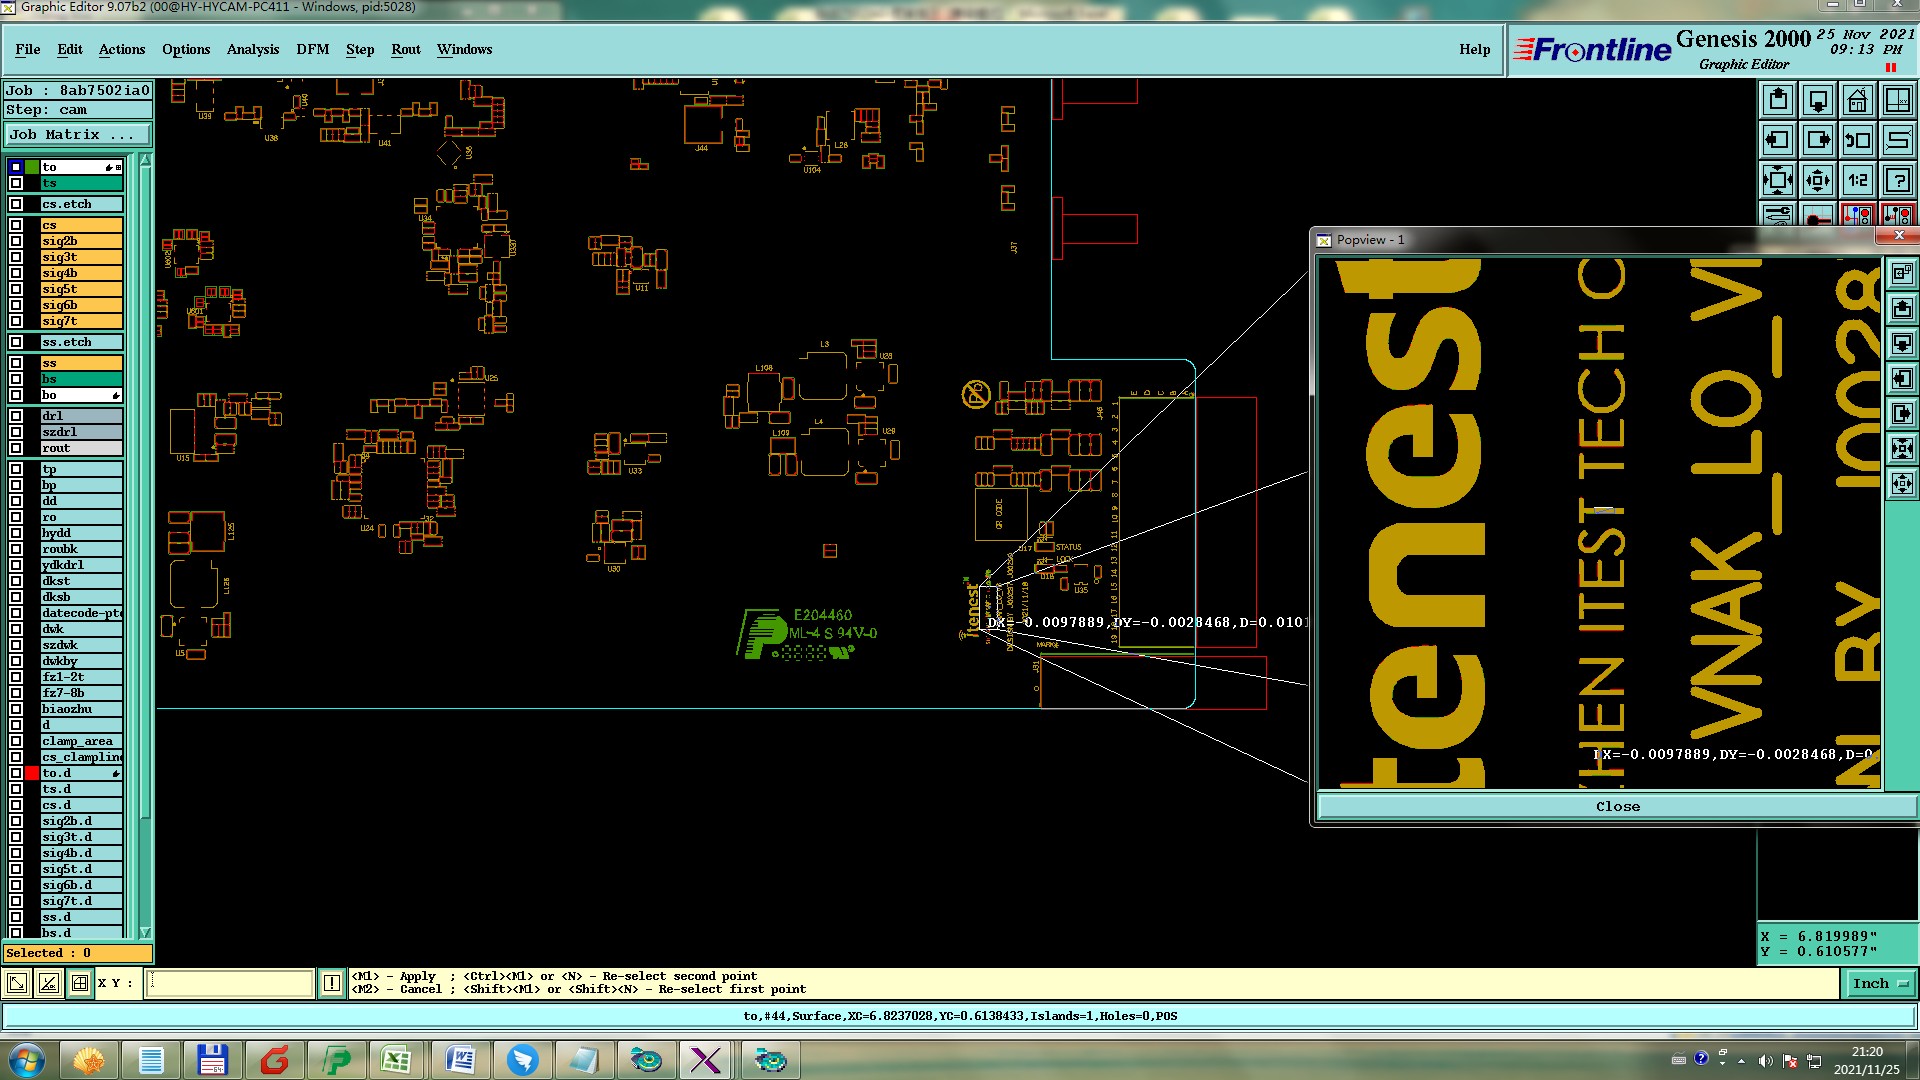Open the Inch units dropdown

coord(1879,983)
